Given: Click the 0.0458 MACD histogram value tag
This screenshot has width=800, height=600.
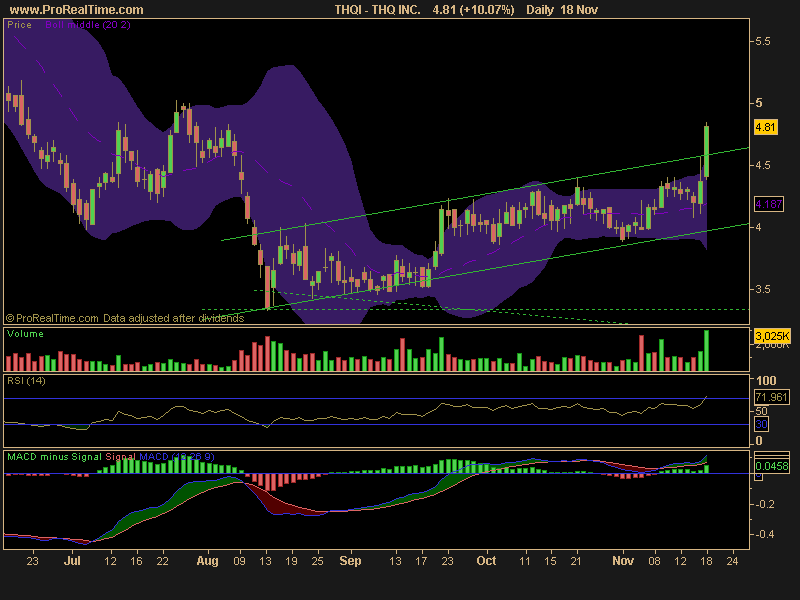Looking at the screenshot, I should click(x=772, y=466).
